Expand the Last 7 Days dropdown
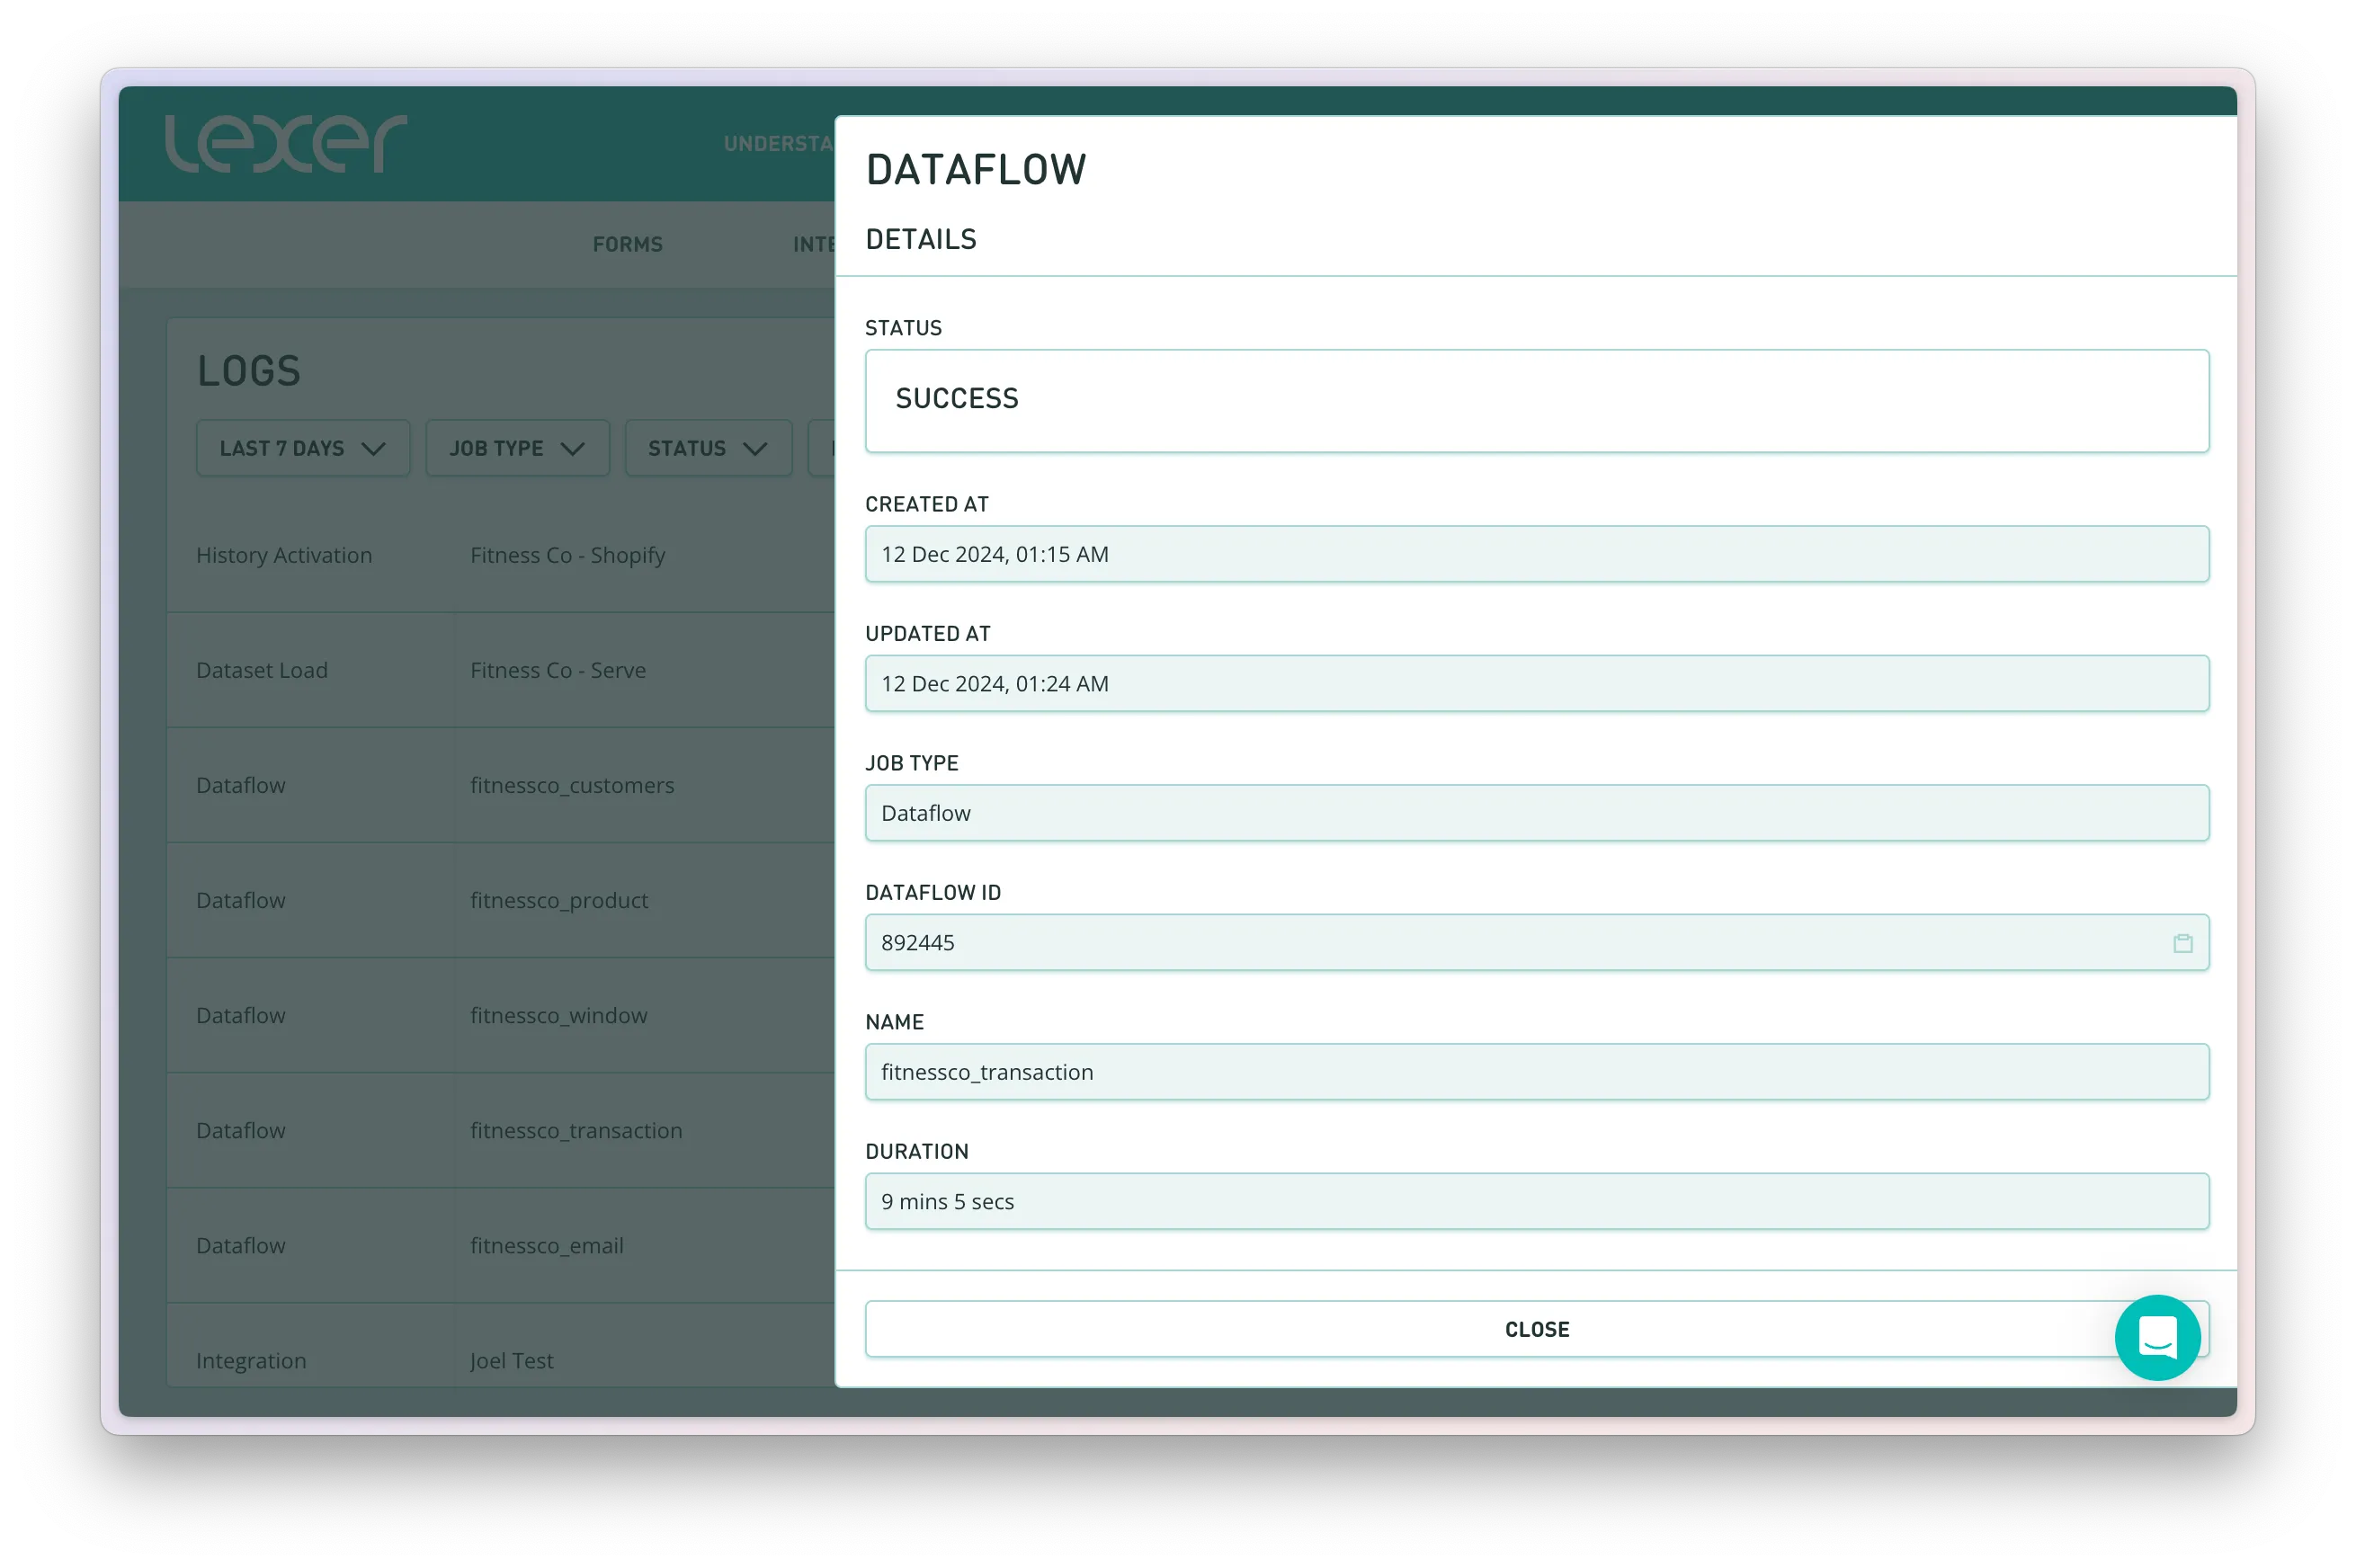2356x1568 pixels. point(302,448)
